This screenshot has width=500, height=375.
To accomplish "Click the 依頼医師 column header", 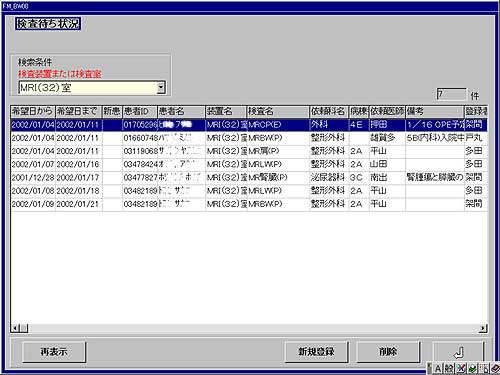I will (x=387, y=111).
